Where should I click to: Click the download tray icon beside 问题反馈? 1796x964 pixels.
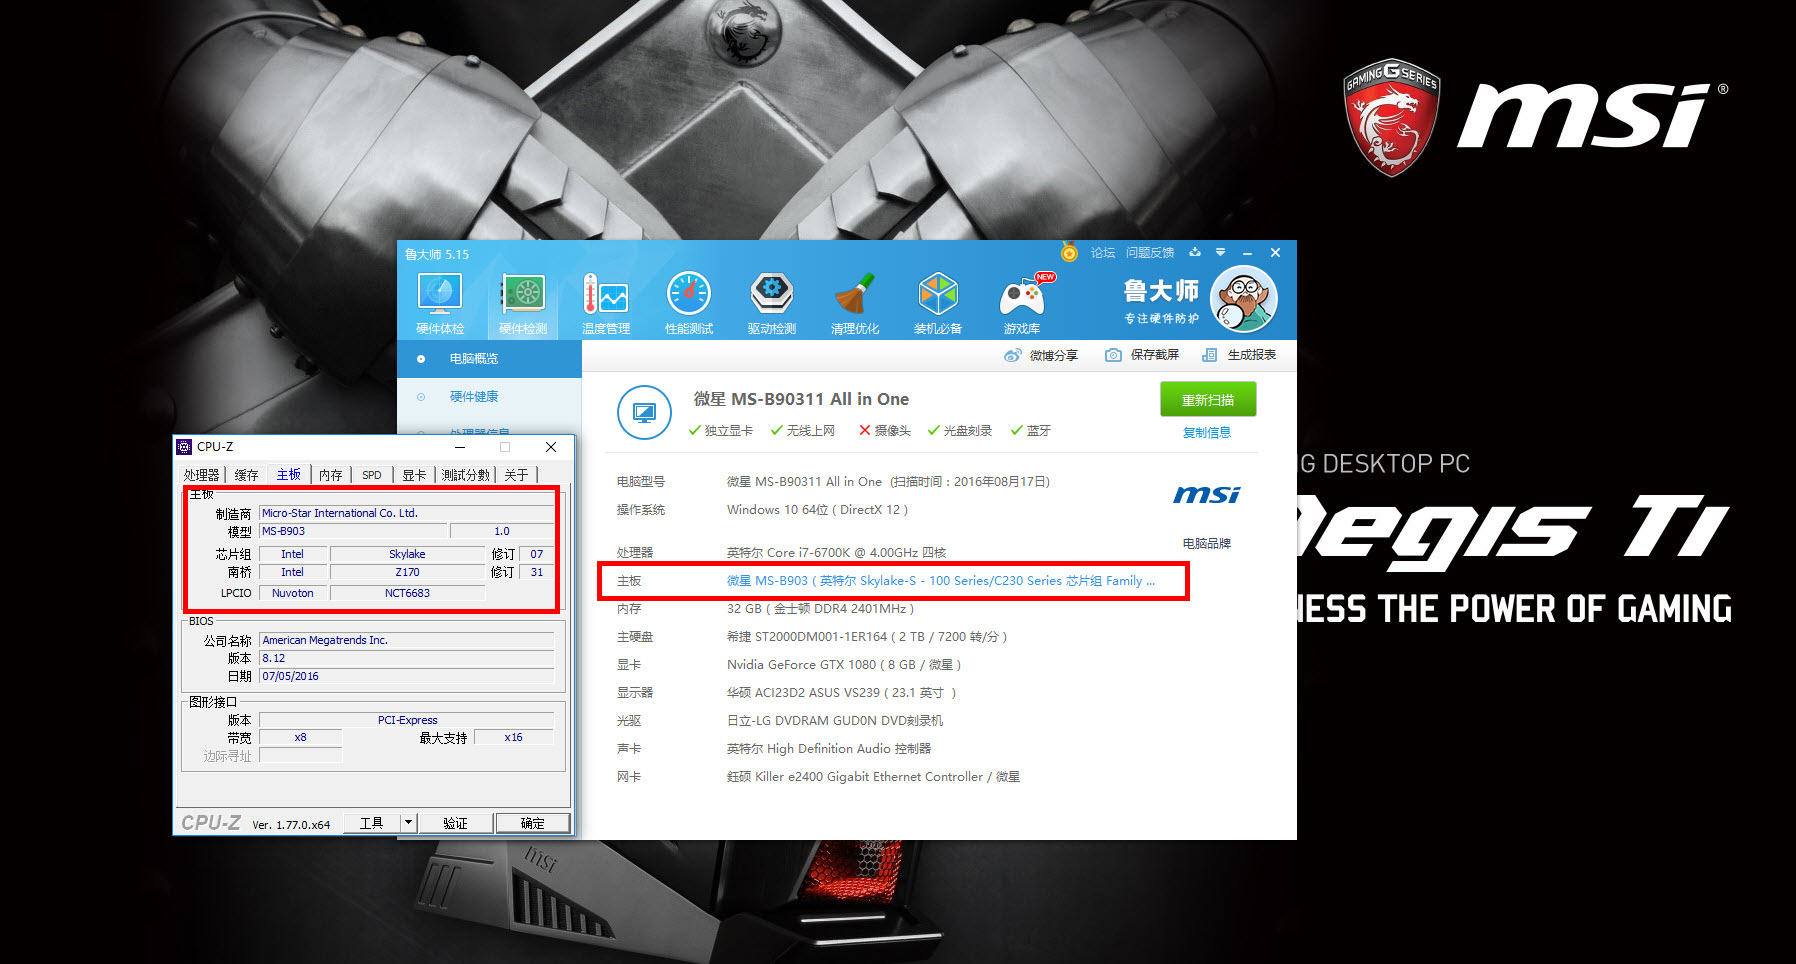(1195, 252)
